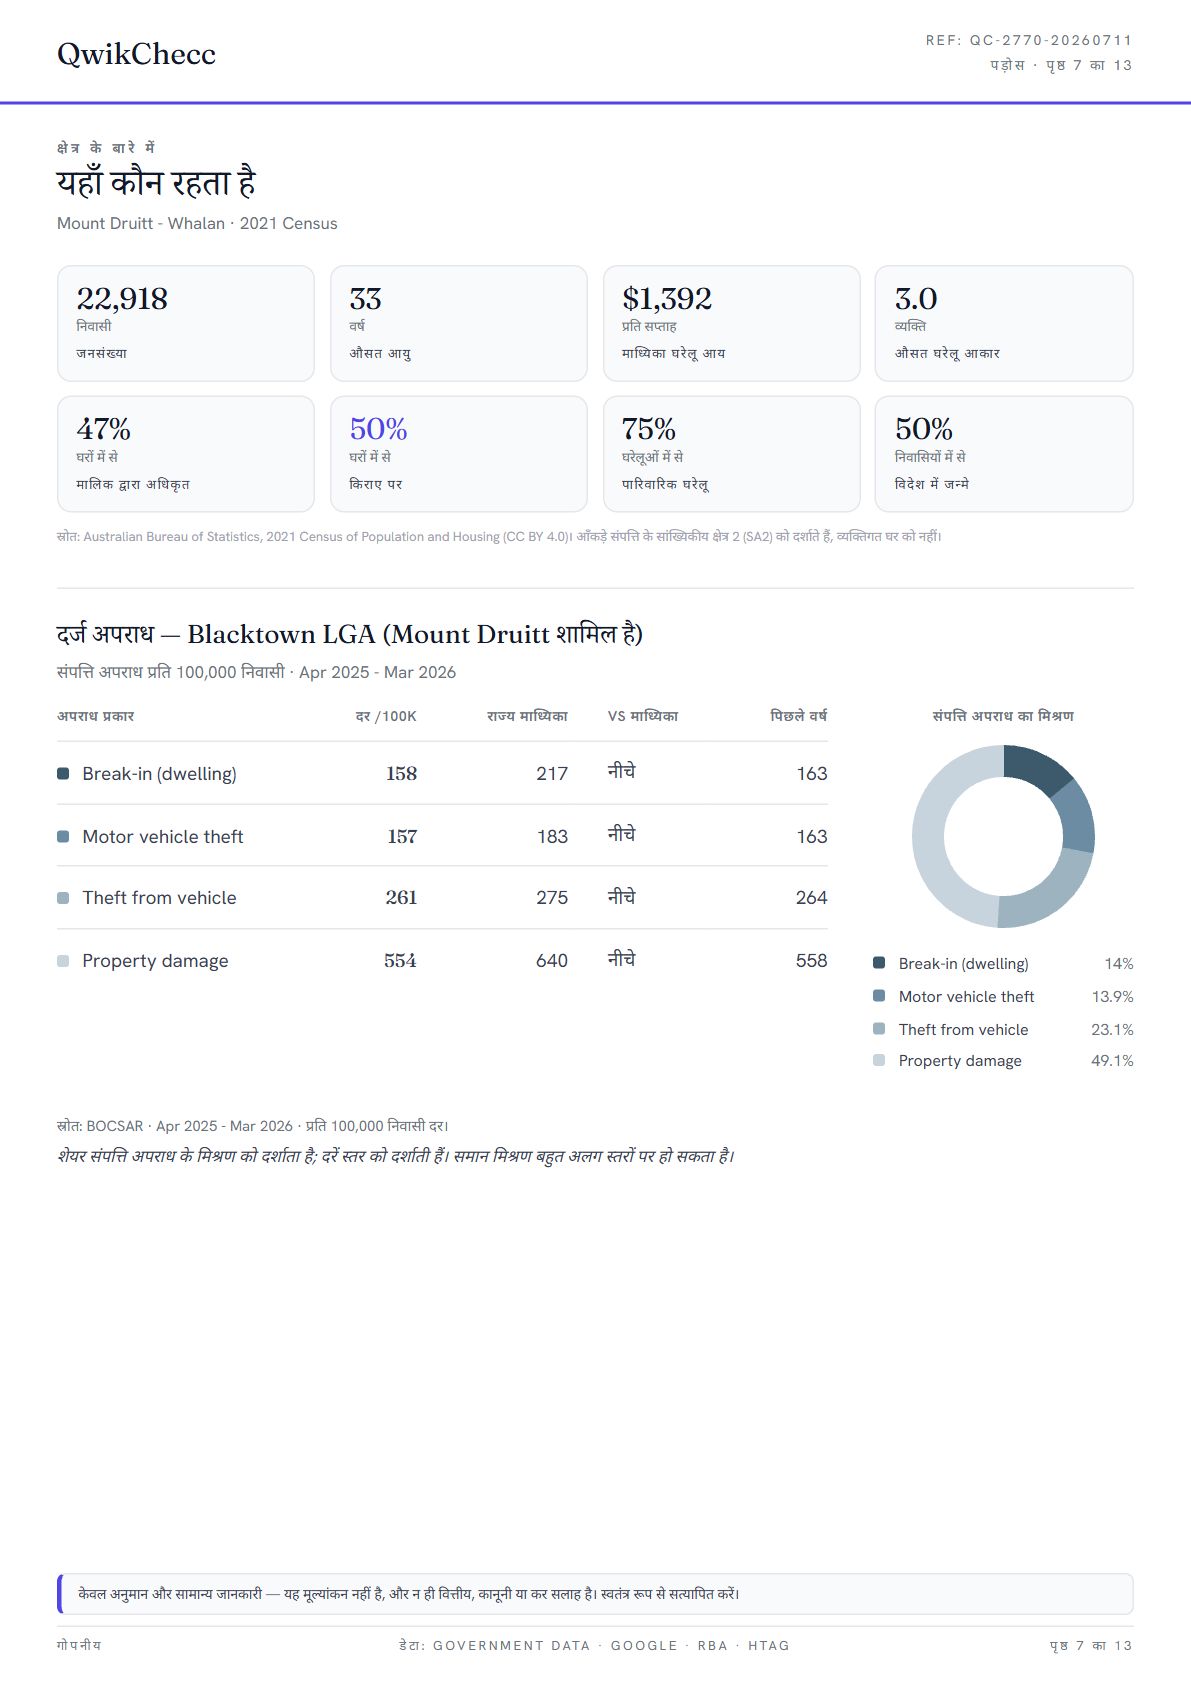Screen dimensions: 1191x1685
Task: Click legend percentage 13.9%
Action: click(x=1113, y=997)
